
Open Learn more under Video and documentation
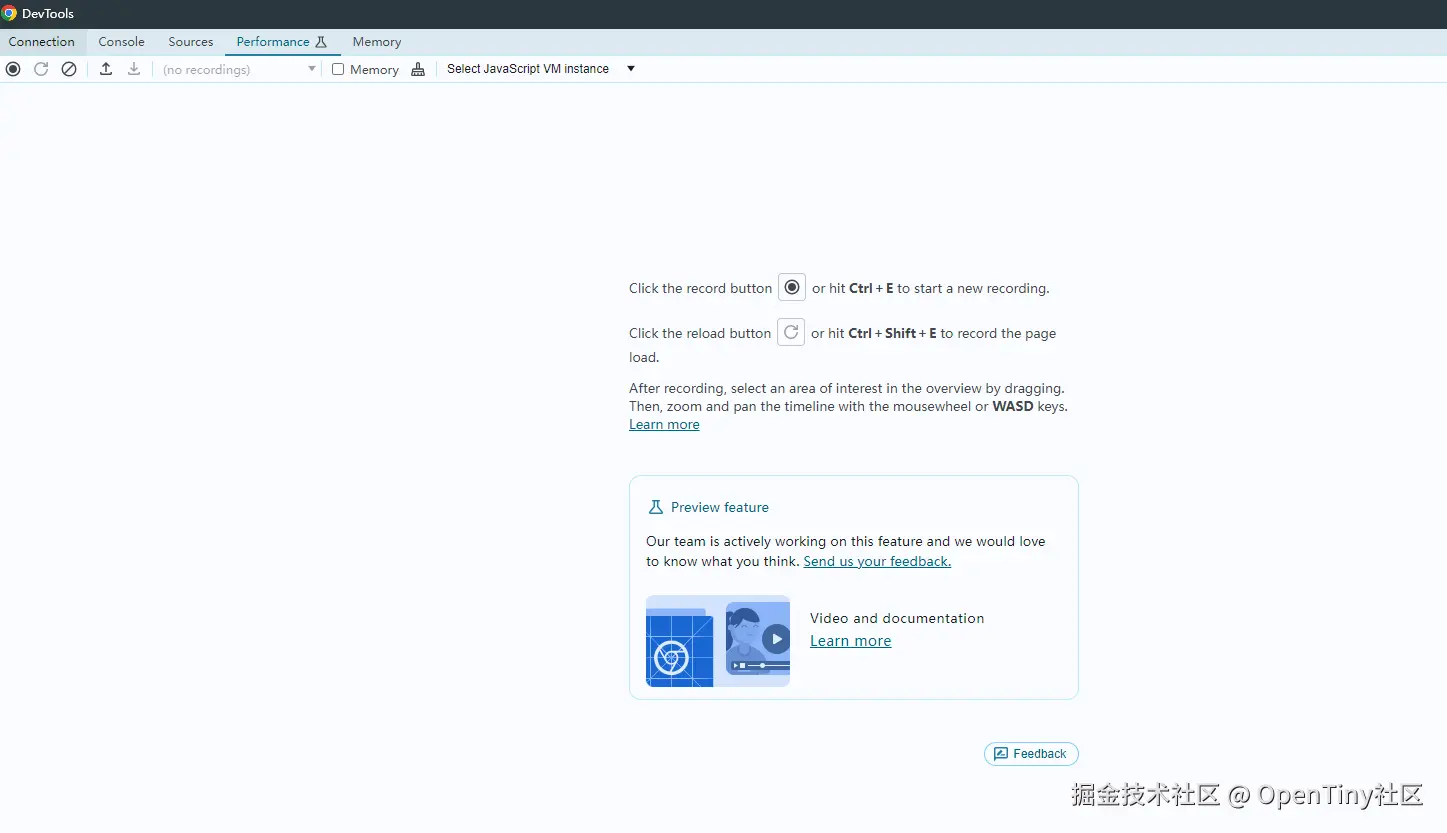(850, 641)
